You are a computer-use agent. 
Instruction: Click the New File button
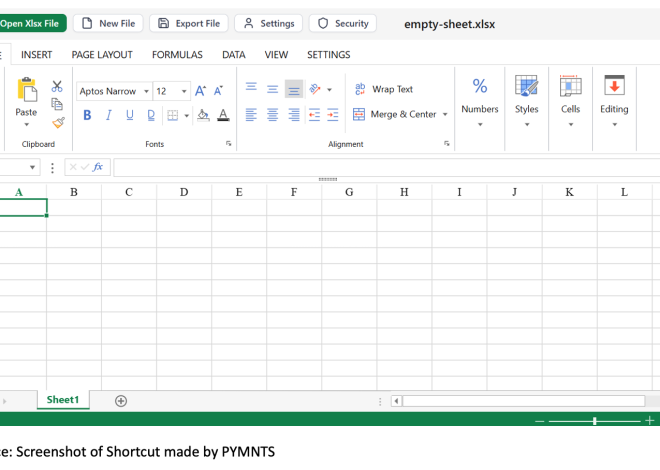coord(108,24)
